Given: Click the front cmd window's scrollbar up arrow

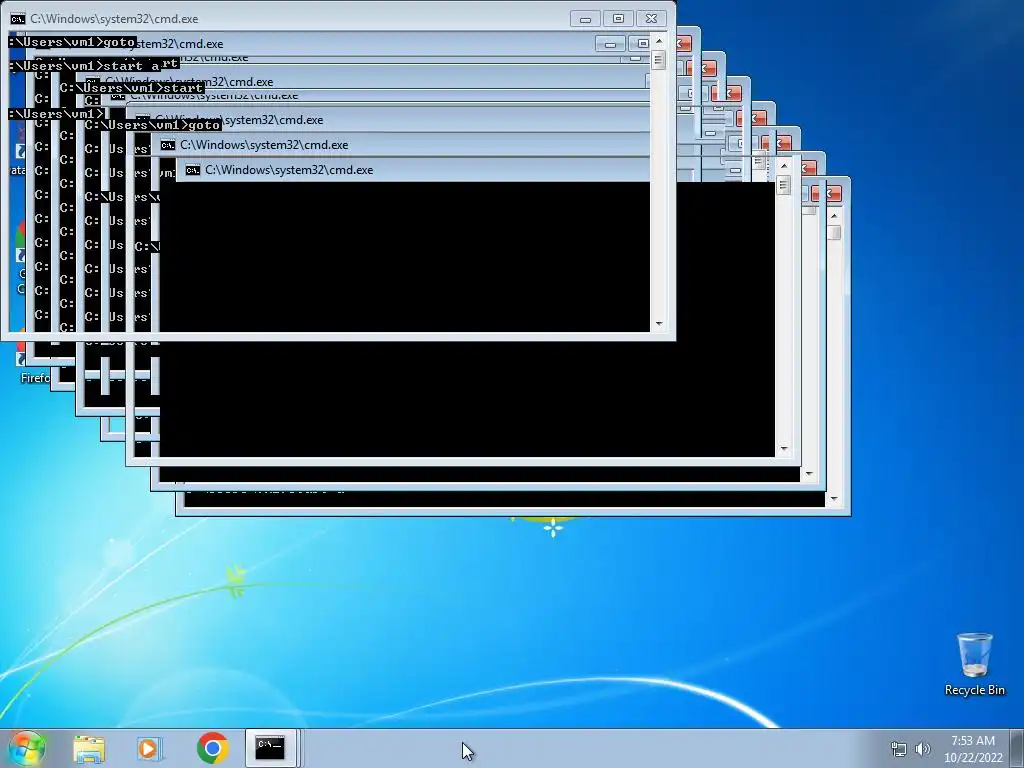Looking at the screenshot, I should [x=659, y=40].
